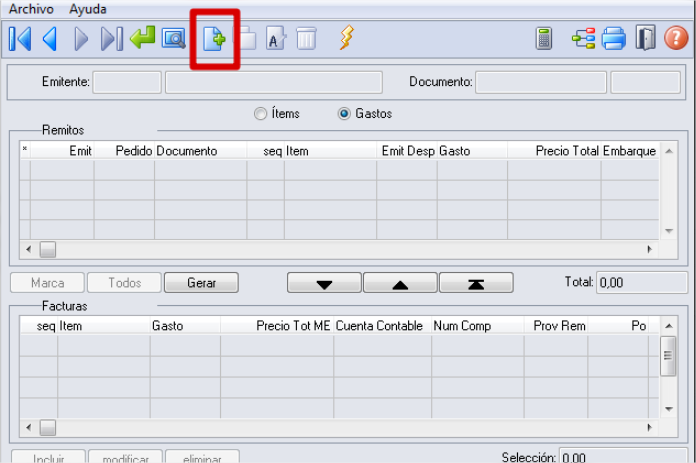The width and height of the screenshot is (696, 463).
Task: Click the trash delete icon
Action: click(x=306, y=39)
